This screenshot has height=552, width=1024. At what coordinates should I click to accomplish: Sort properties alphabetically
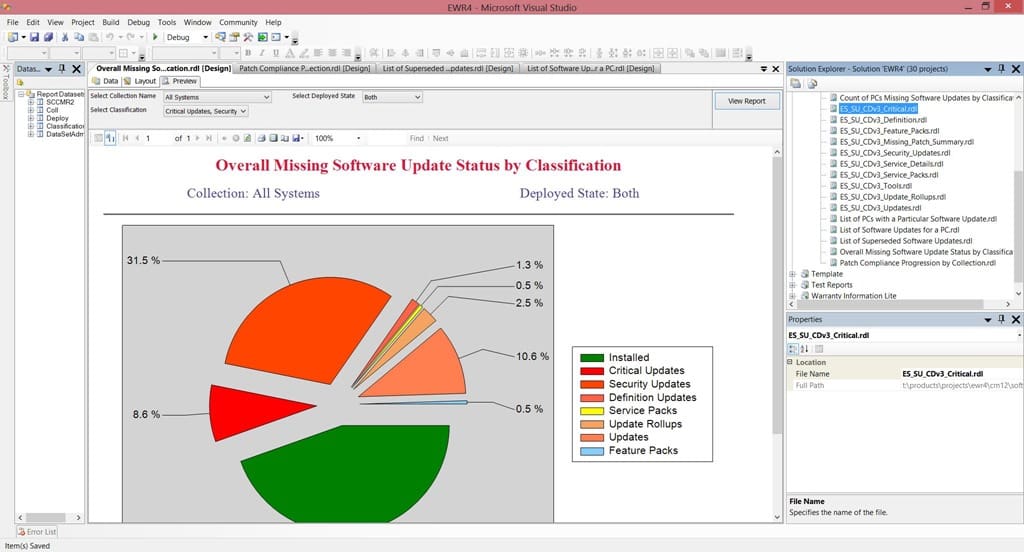tap(805, 349)
